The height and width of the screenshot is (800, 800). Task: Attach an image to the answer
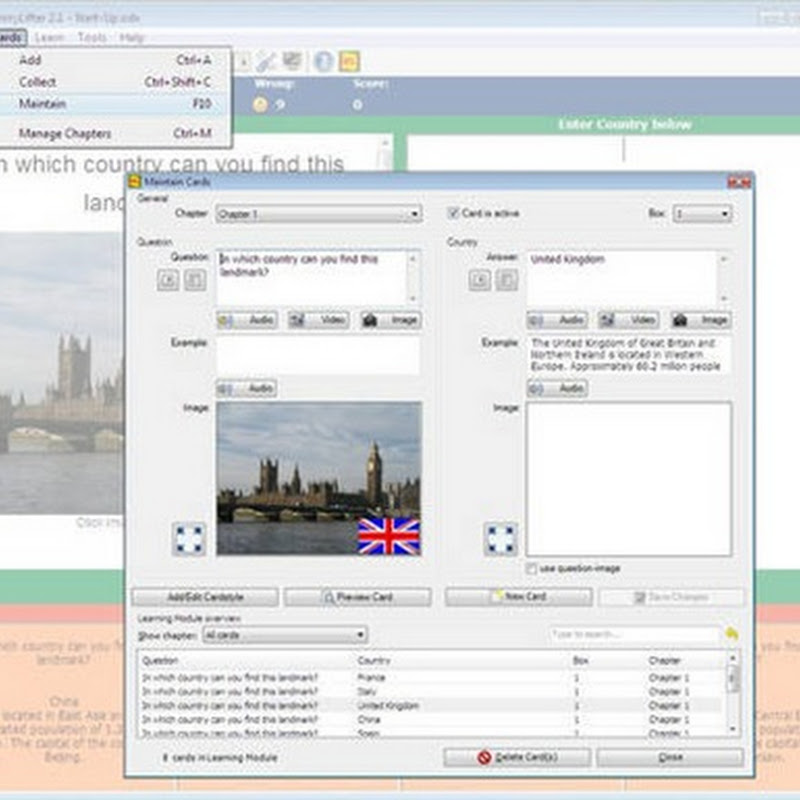pyautogui.click(x=700, y=320)
